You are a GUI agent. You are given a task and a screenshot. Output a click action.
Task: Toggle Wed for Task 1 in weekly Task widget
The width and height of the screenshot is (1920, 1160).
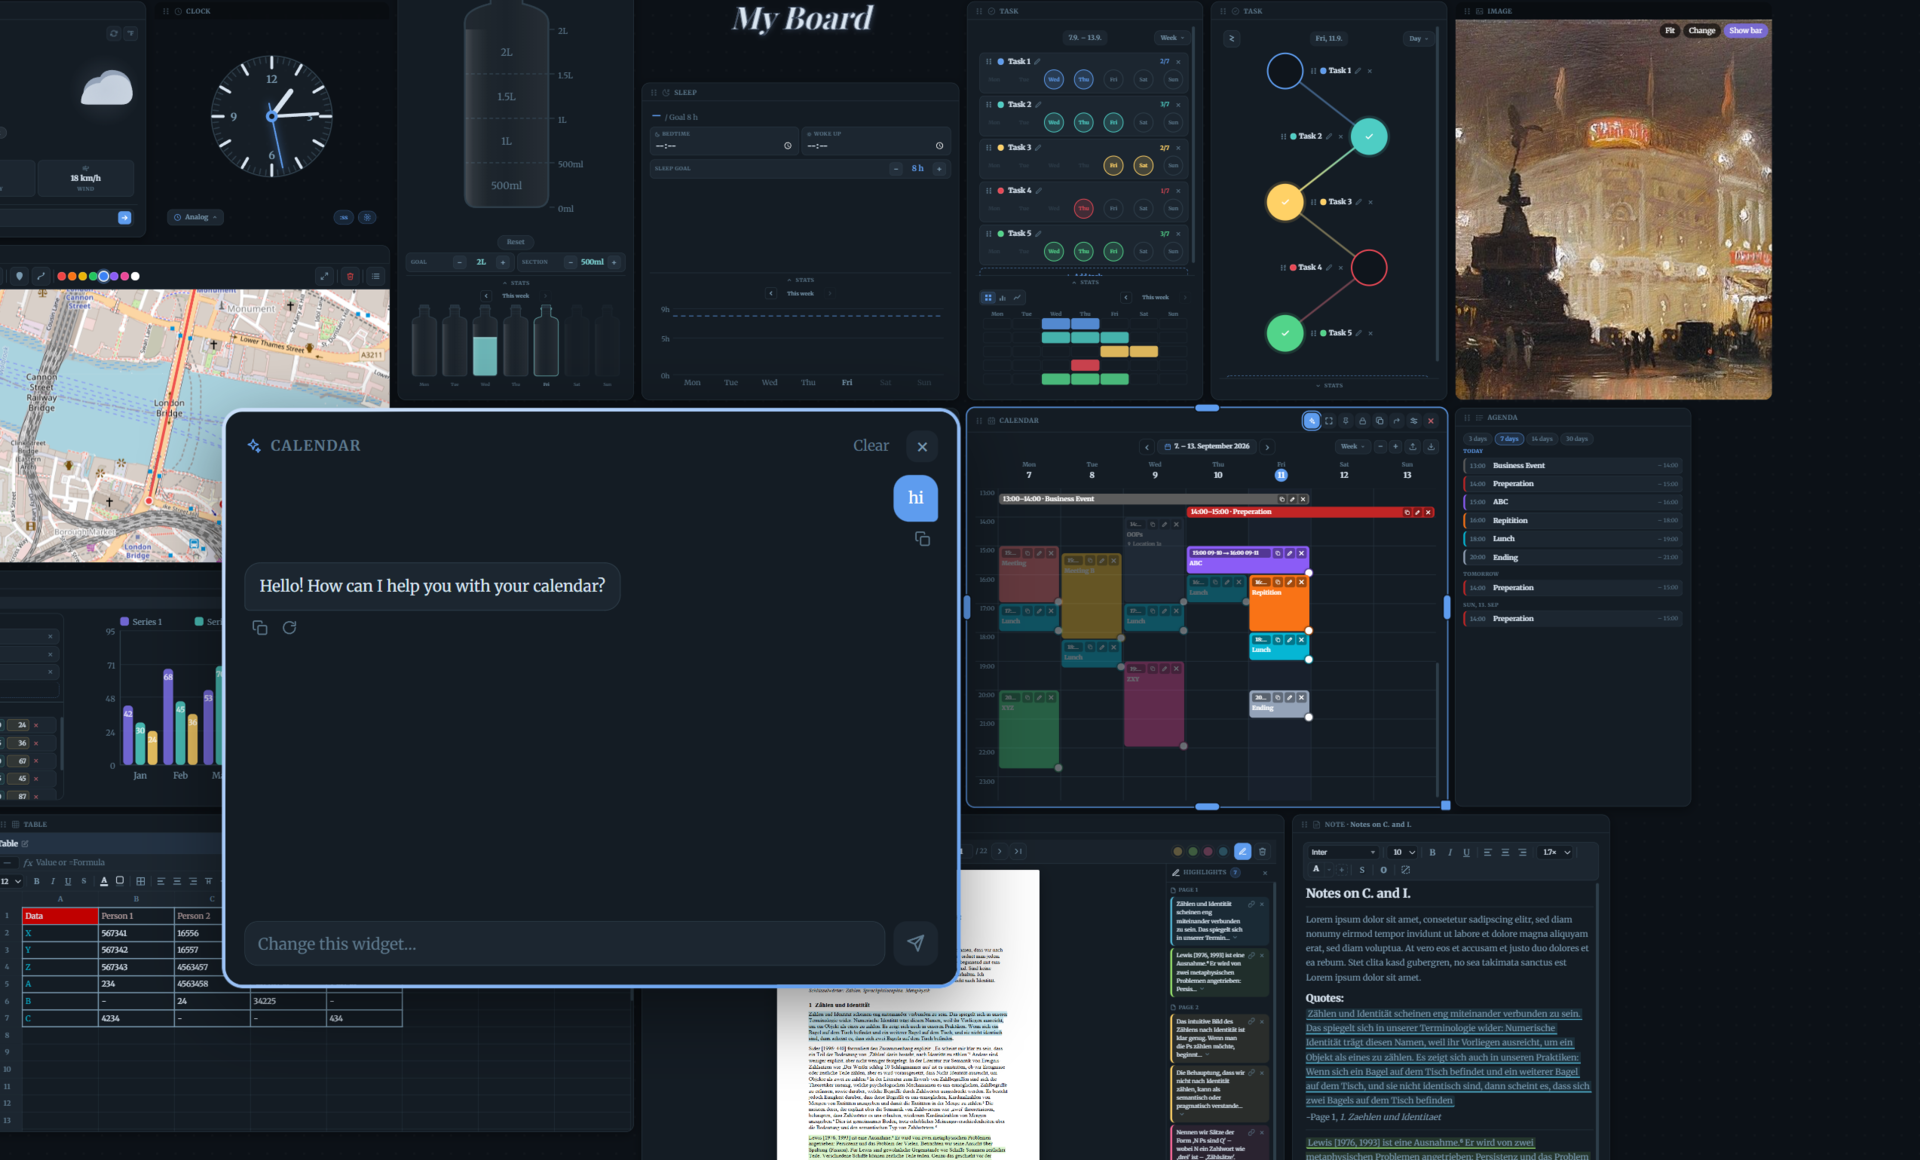click(x=1053, y=79)
